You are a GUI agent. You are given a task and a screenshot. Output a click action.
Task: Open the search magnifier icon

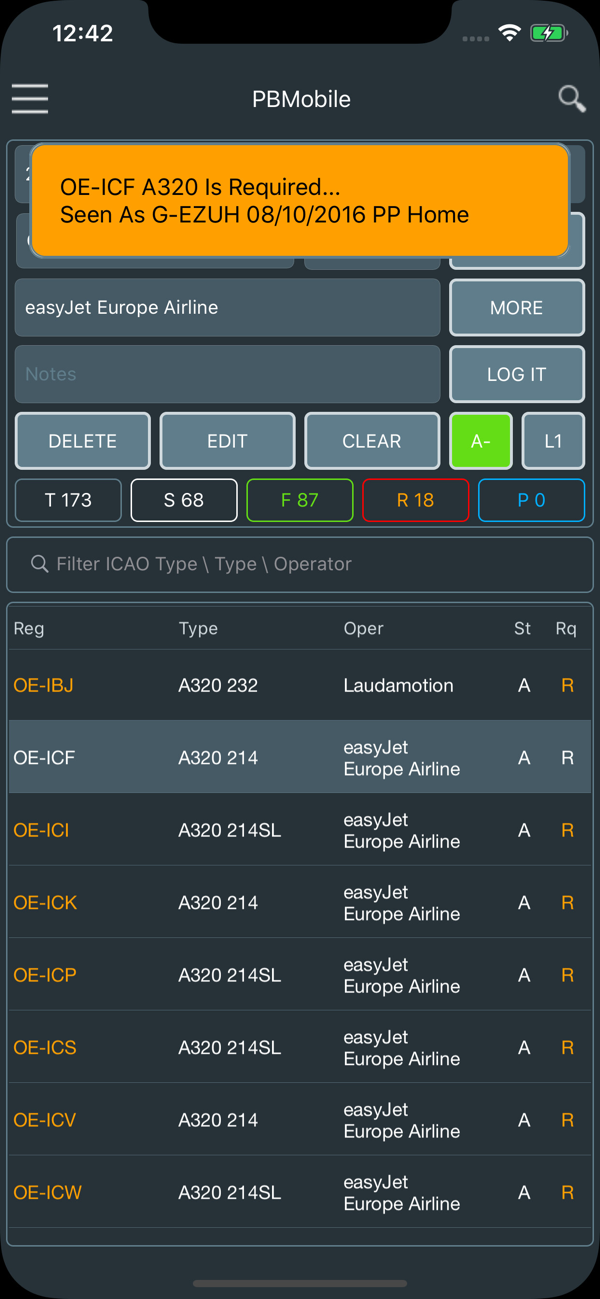click(572, 98)
